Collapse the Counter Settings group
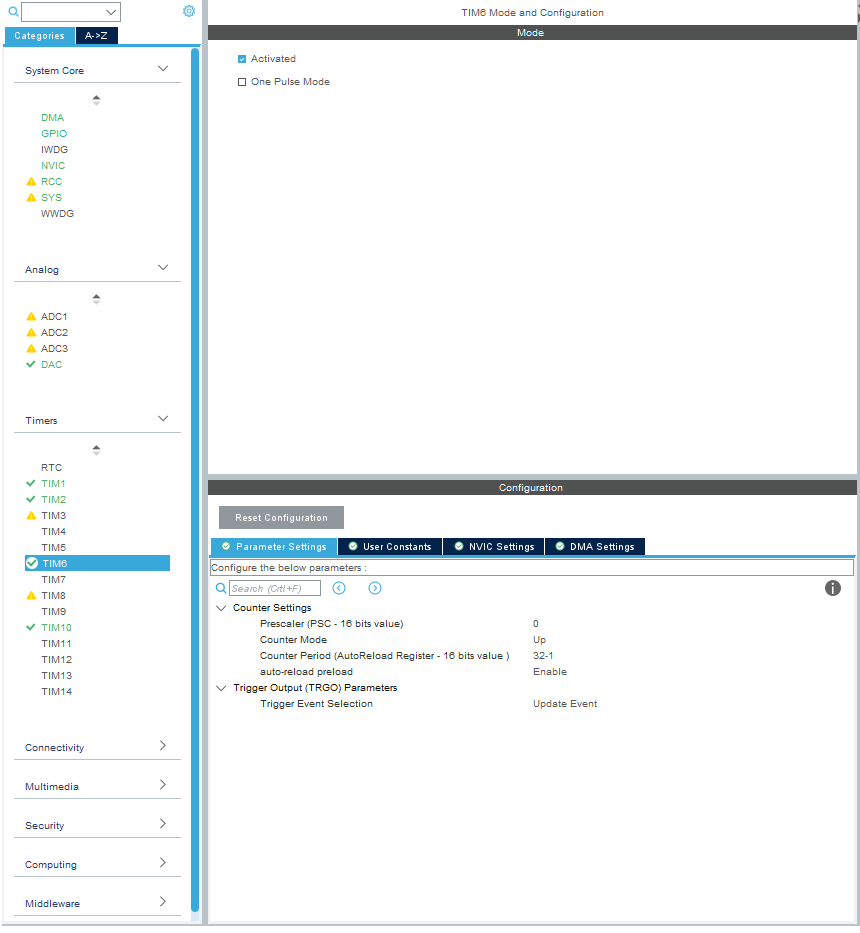Image resolution: width=860 pixels, height=933 pixels. pyautogui.click(x=221, y=608)
